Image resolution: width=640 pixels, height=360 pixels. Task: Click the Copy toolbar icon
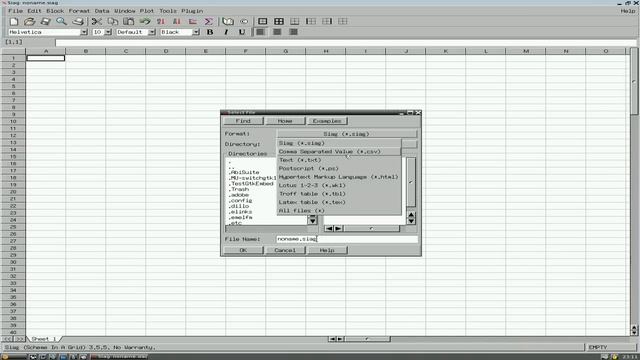click(x=113, y=21)
